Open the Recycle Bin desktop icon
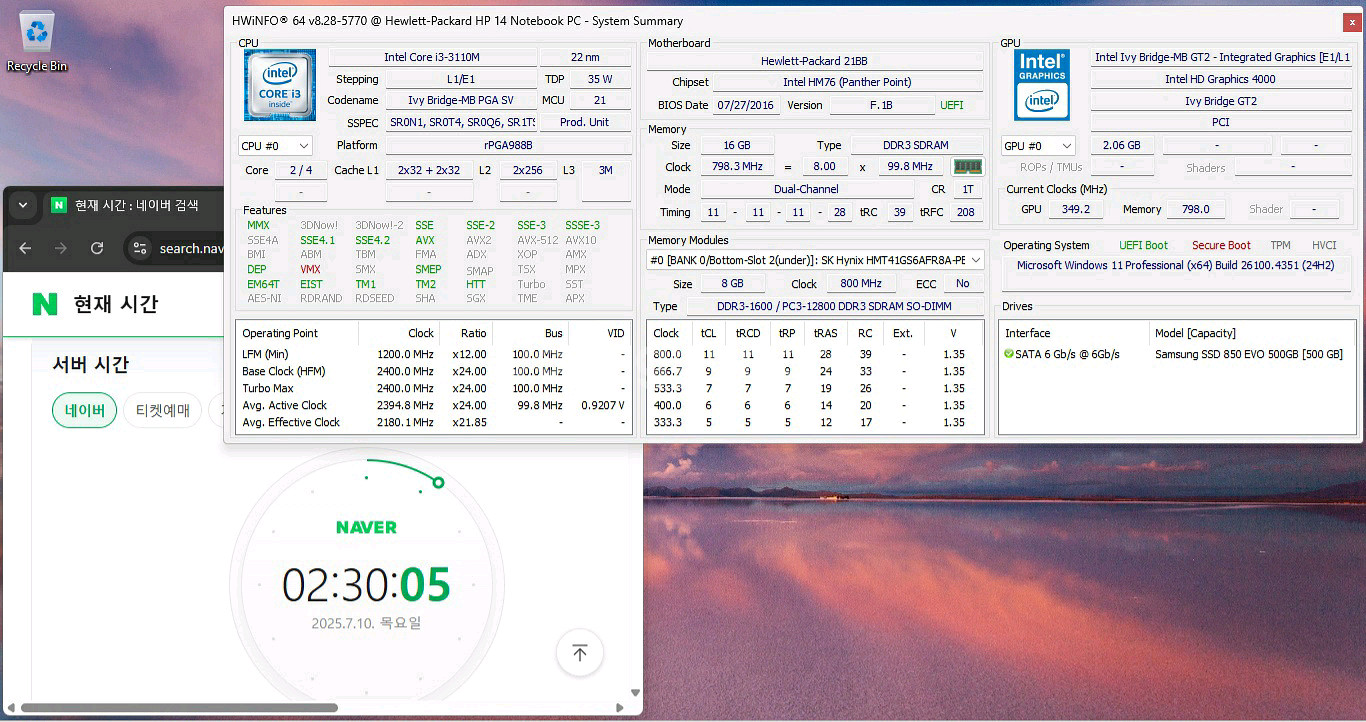Screen dimensions: 1366x722 [37, 42]
